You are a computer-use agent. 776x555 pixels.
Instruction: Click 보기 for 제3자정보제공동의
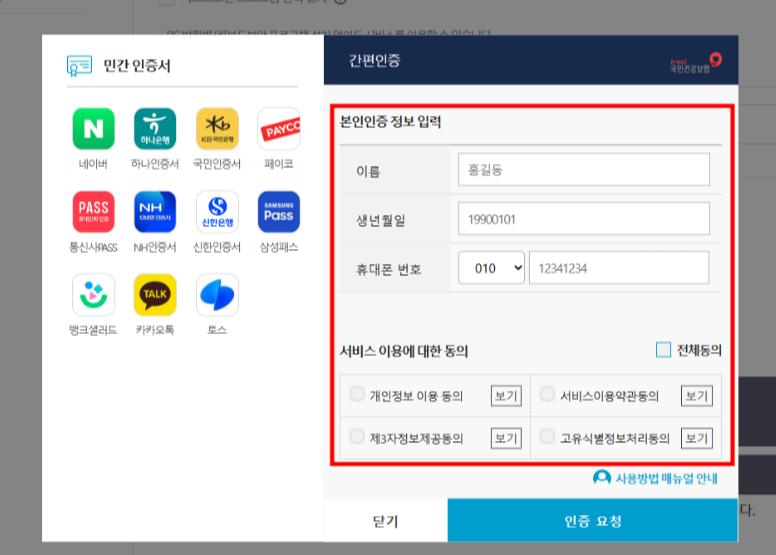tap(506, 438)
